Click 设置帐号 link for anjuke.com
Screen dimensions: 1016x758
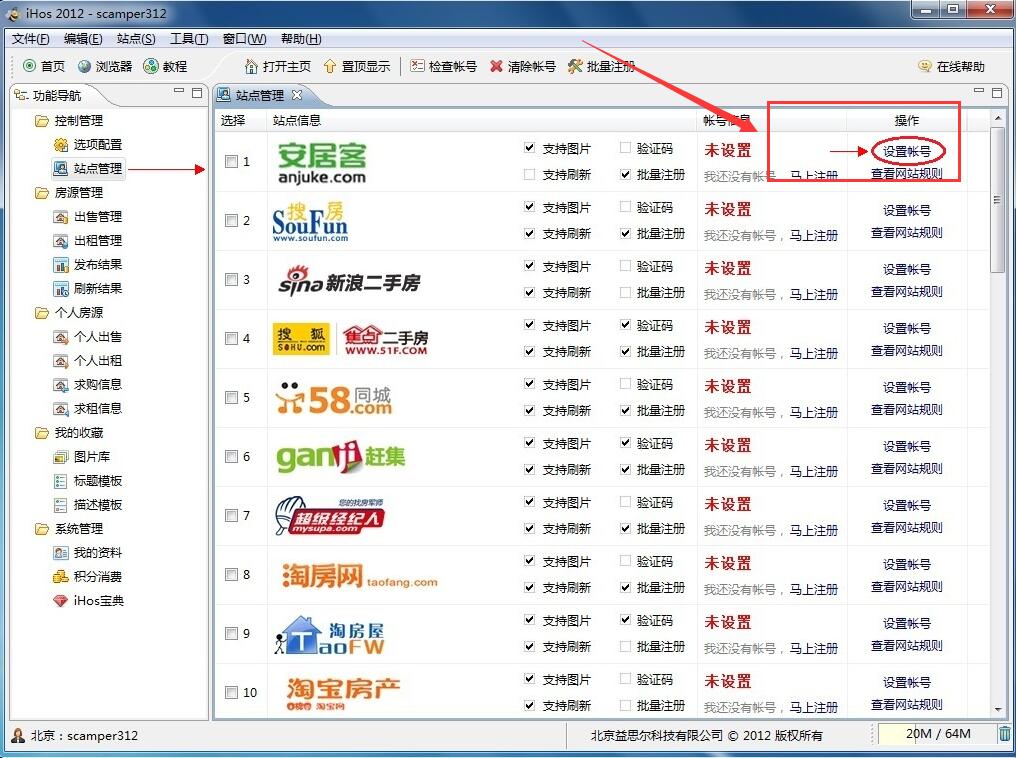click(x=906, y=150)
